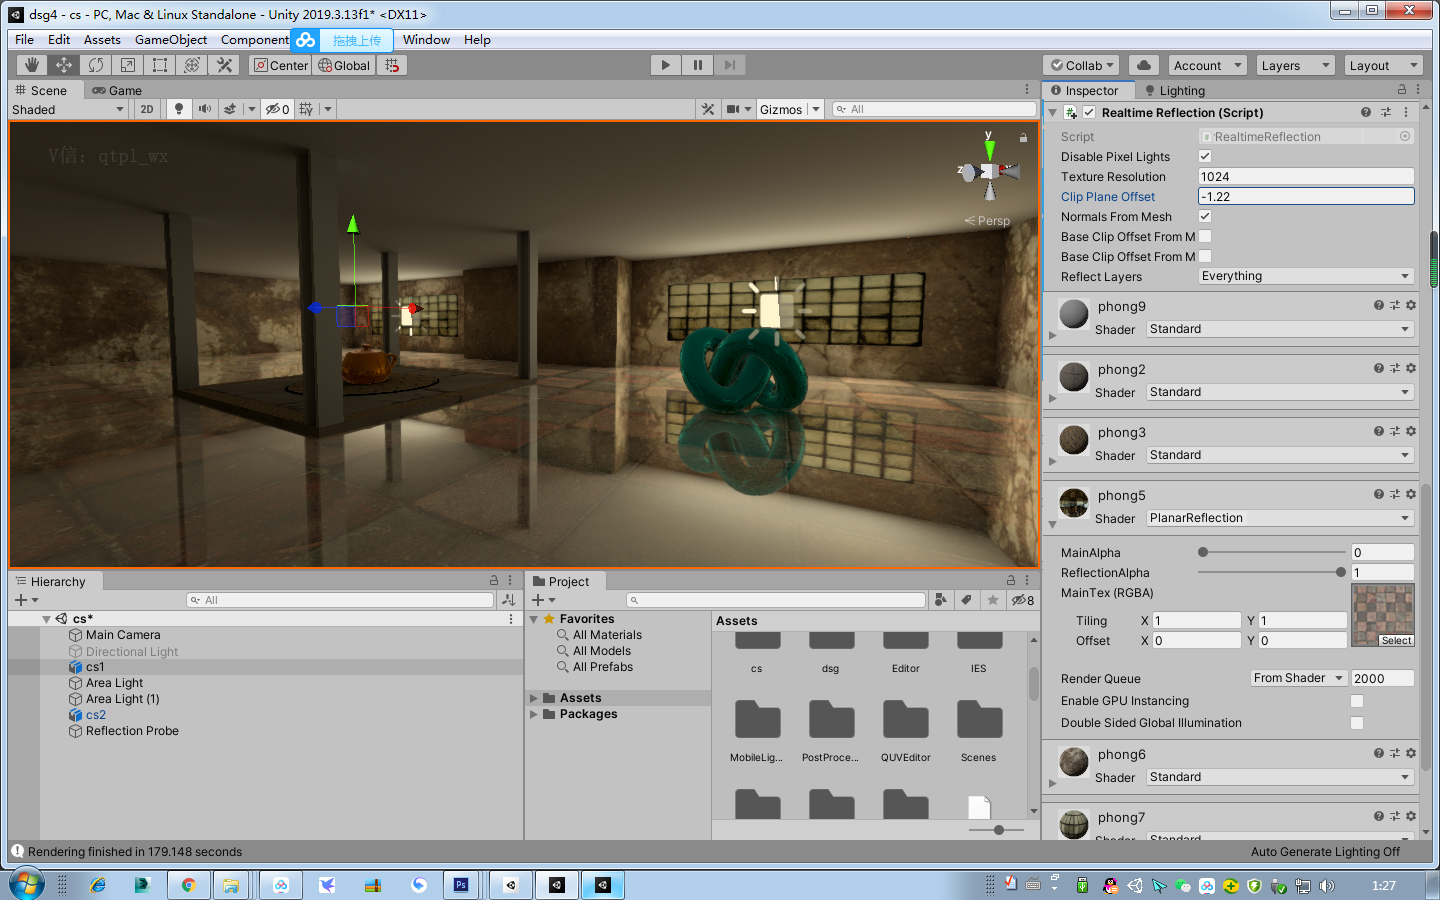Toggle Realtime Reflection script enabled checkbox

pyautogui.click(x=1089, y=112)
